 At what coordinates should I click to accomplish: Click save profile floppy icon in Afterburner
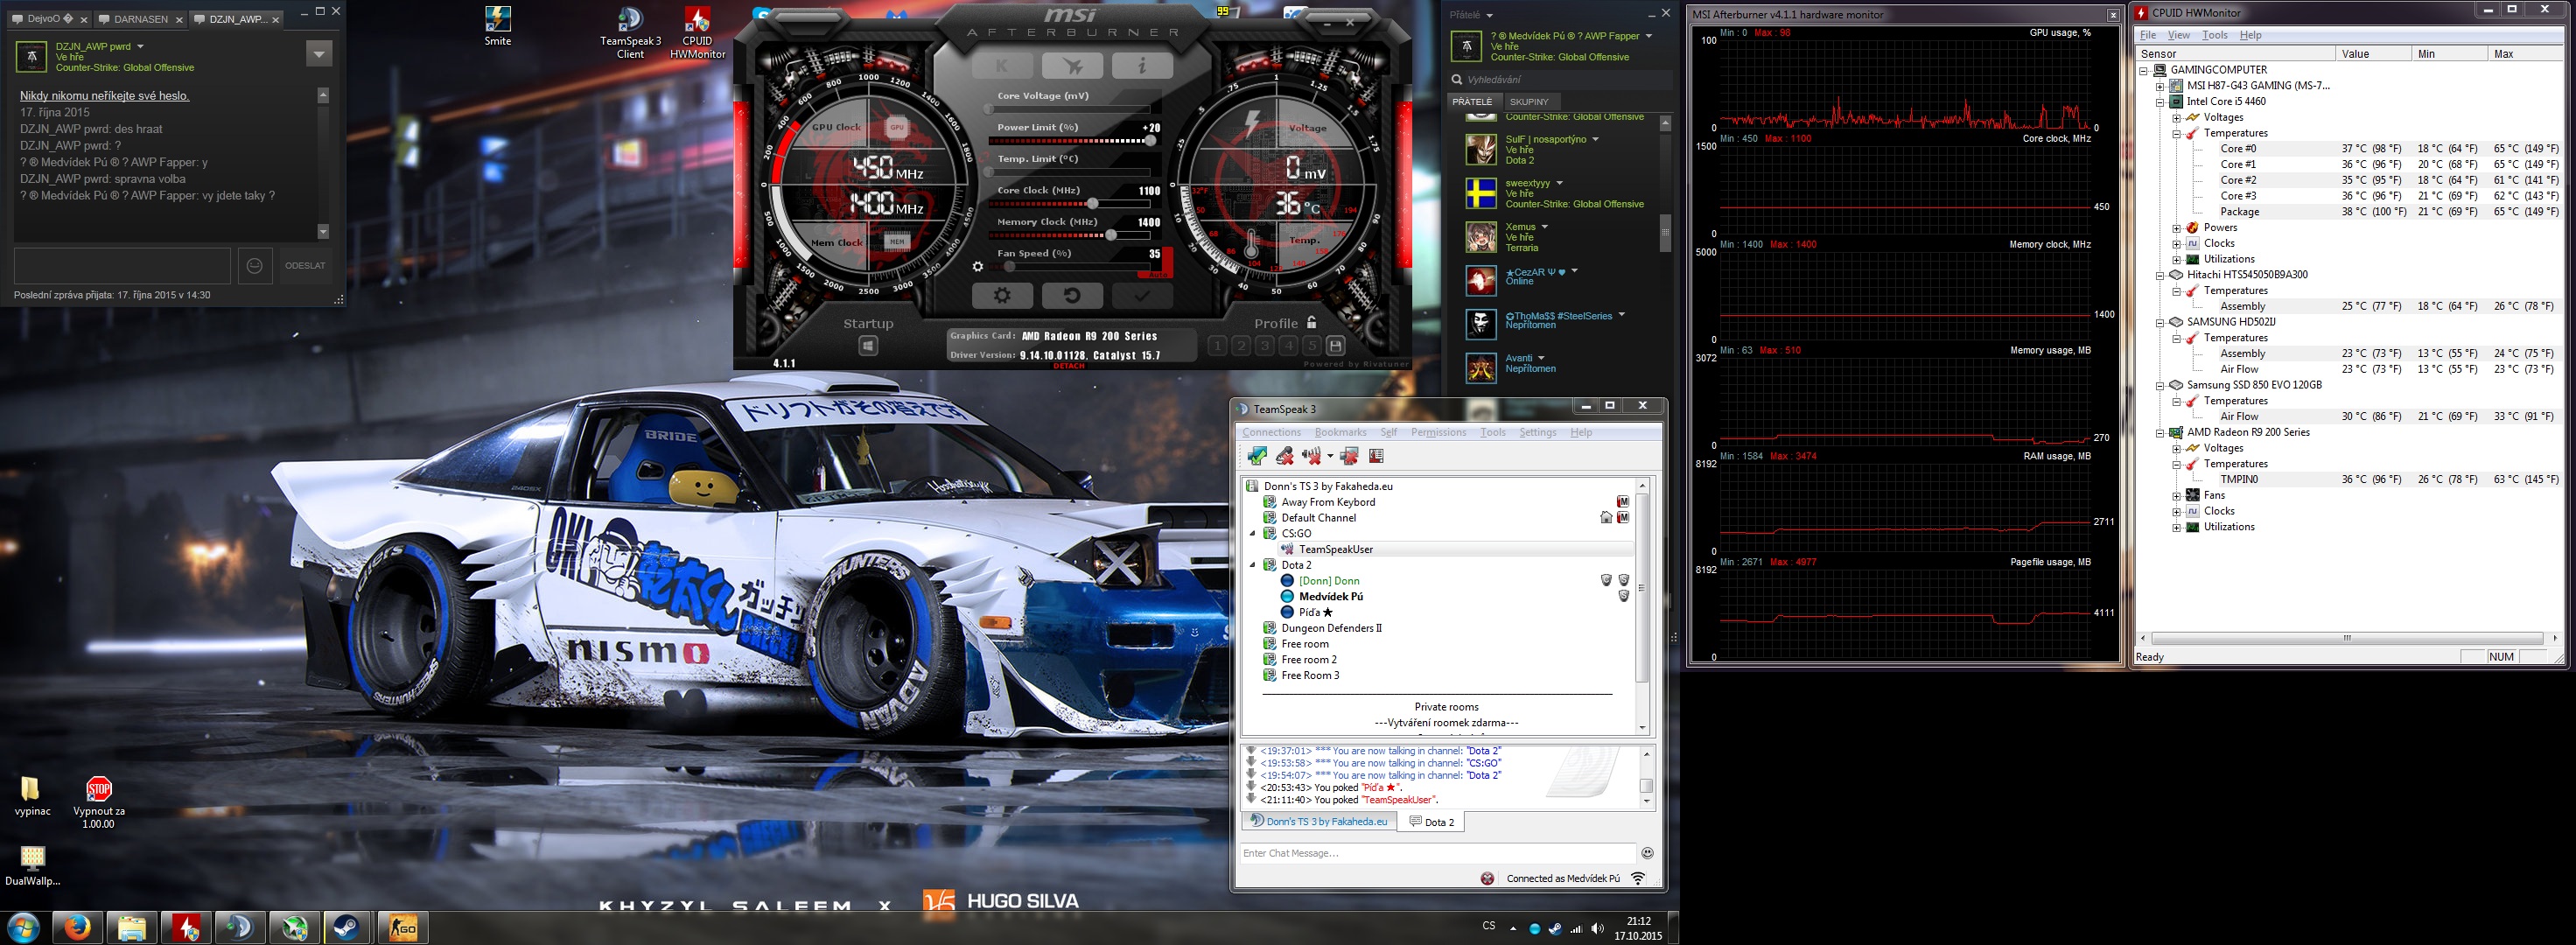[x=1335, y=346]
